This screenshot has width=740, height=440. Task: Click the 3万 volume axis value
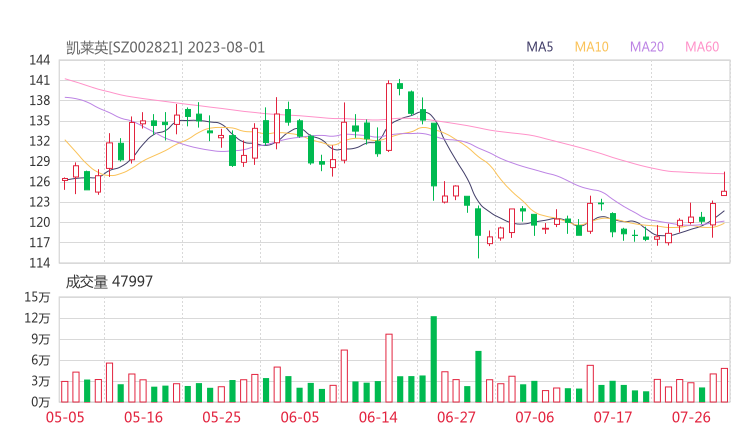pos(41,381)
